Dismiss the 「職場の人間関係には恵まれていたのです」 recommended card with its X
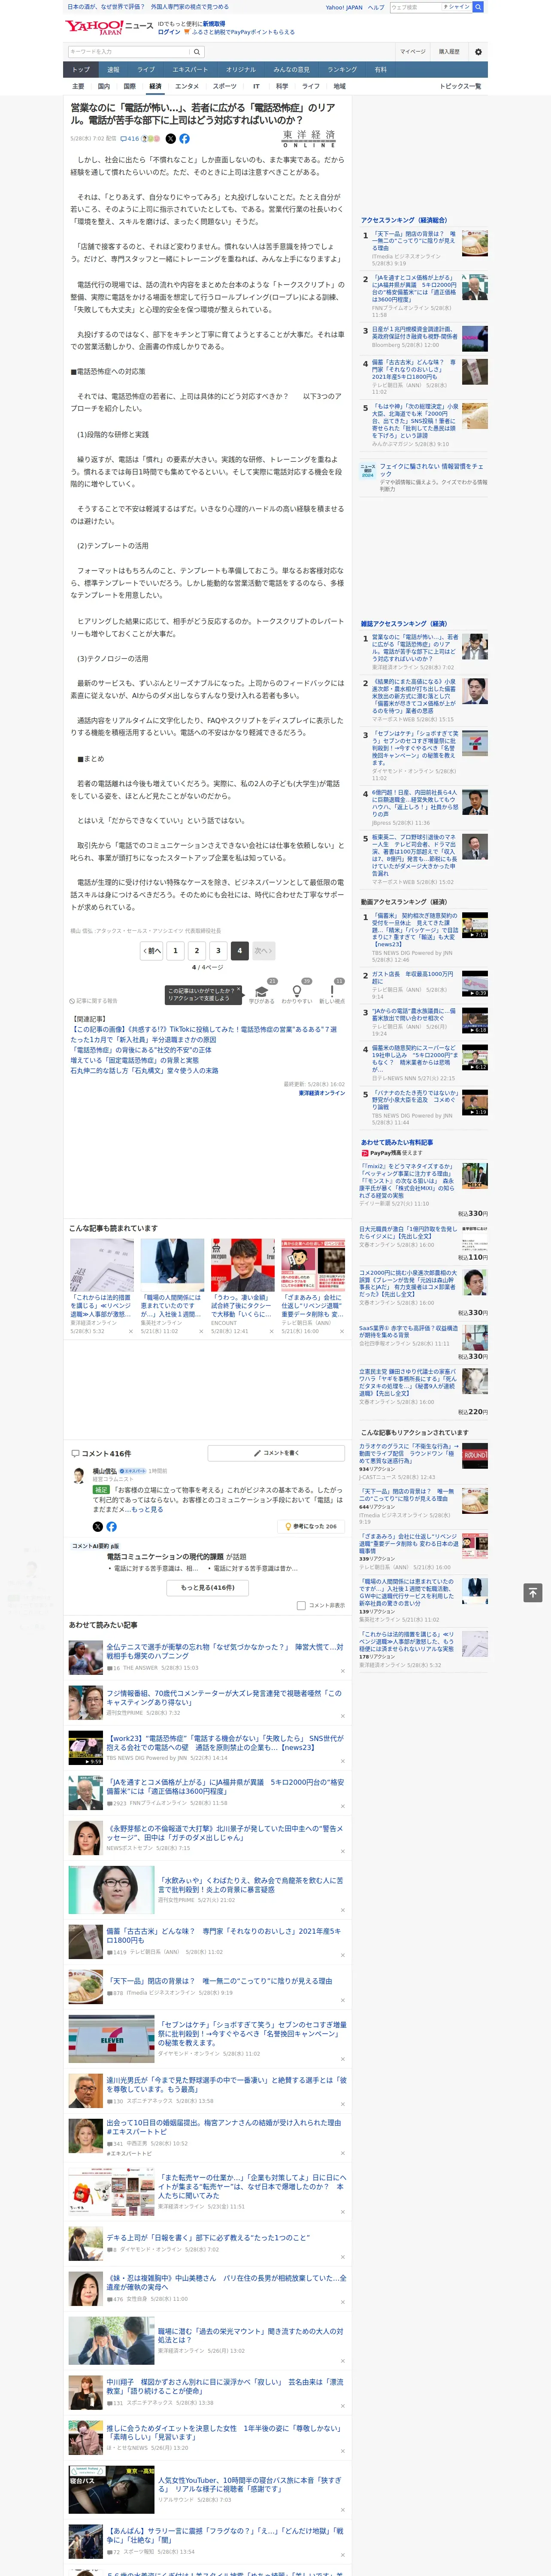The width and height of the screenshot is (551, 2576). click(x=201, y=1332)
